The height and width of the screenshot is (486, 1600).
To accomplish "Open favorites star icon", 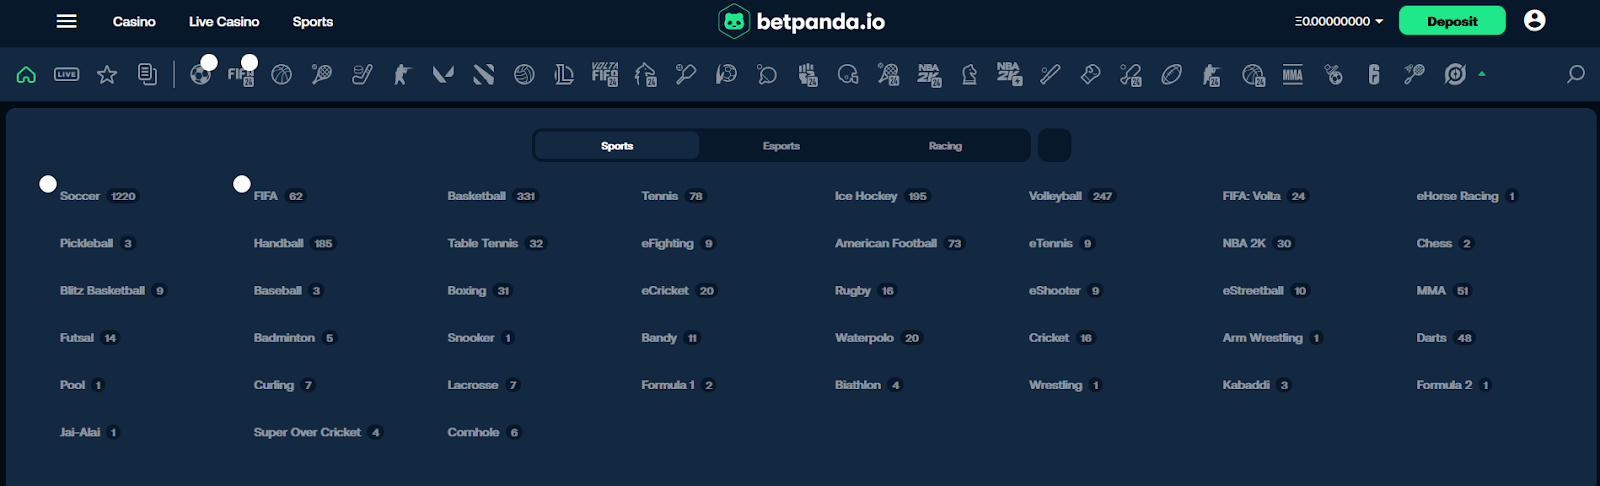I will [x=107, y=74].
